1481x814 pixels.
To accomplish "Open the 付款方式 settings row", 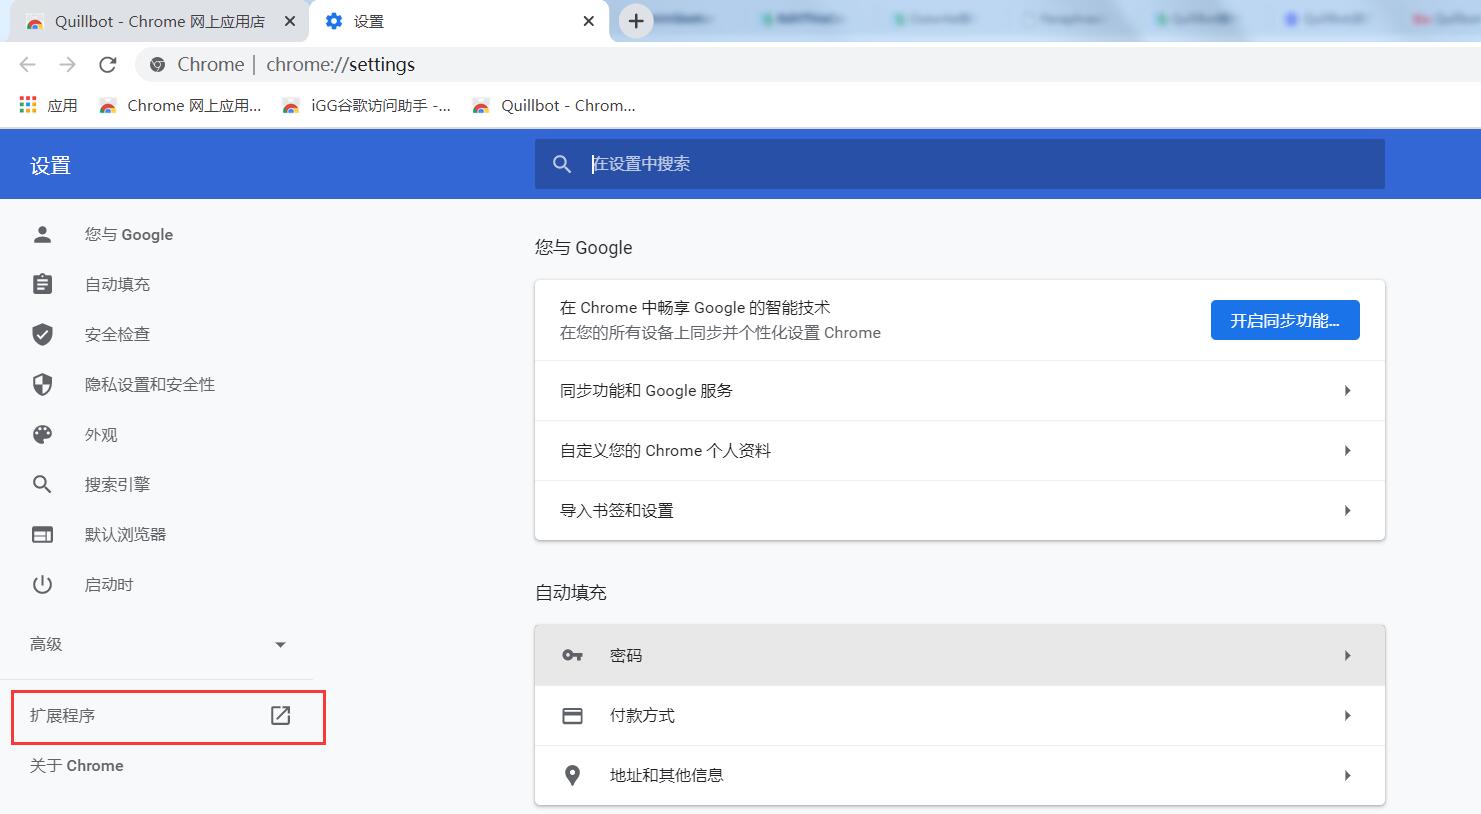I will pos(960,715).
